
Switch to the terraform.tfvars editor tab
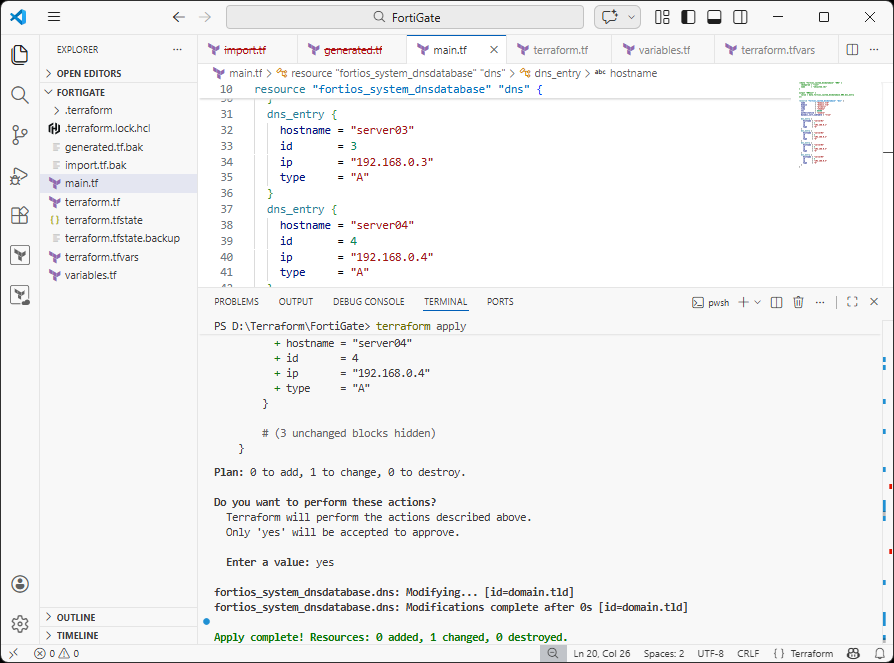(x=778, y=50)
